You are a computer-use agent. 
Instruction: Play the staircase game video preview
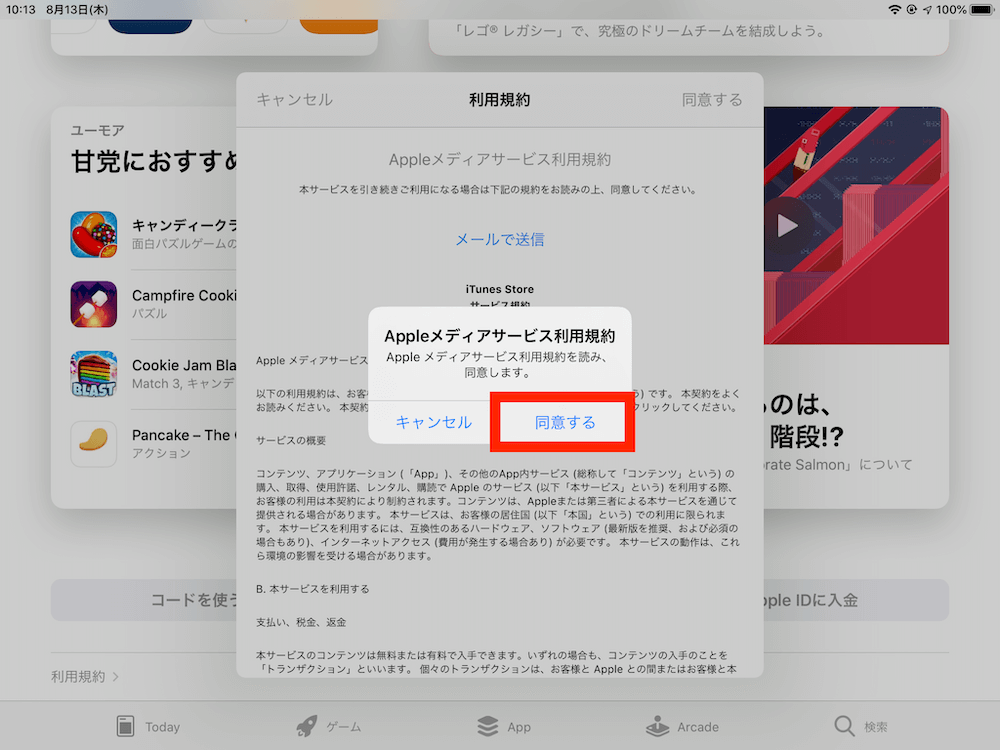coord(786,226)
